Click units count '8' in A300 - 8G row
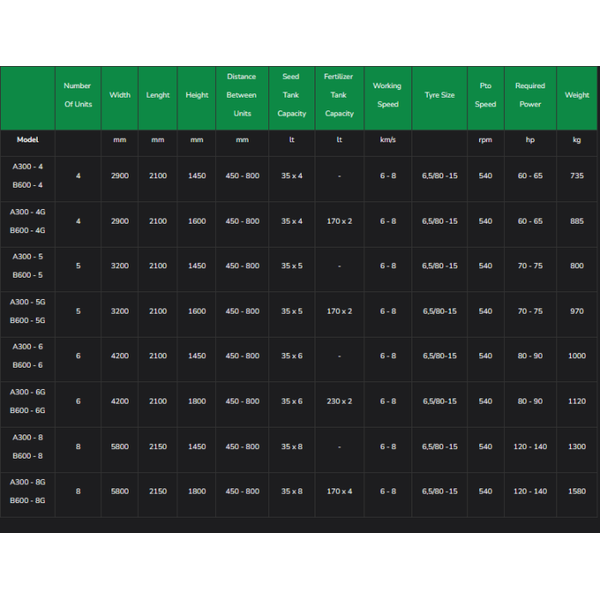600x600 pixels. pyautogui.click(x=78, y=491)
